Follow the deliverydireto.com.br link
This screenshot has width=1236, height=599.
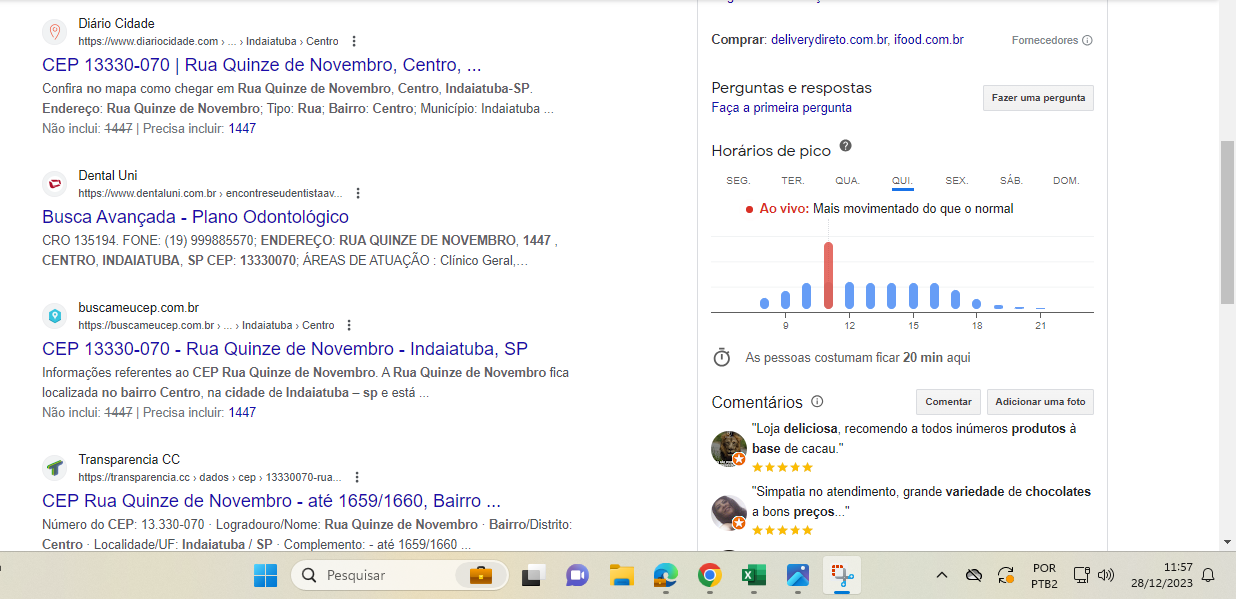coord(829,40)
